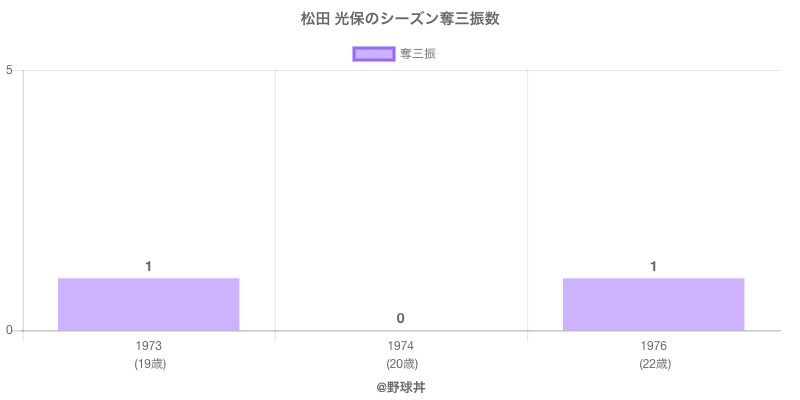
Task: Click the y-axis tick label 5
Action: coord(9,70)
